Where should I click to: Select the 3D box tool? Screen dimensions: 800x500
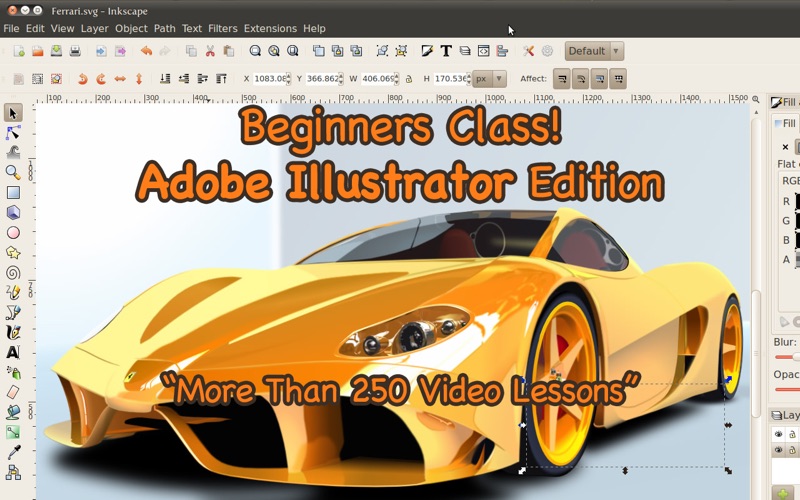coord(13,212)
